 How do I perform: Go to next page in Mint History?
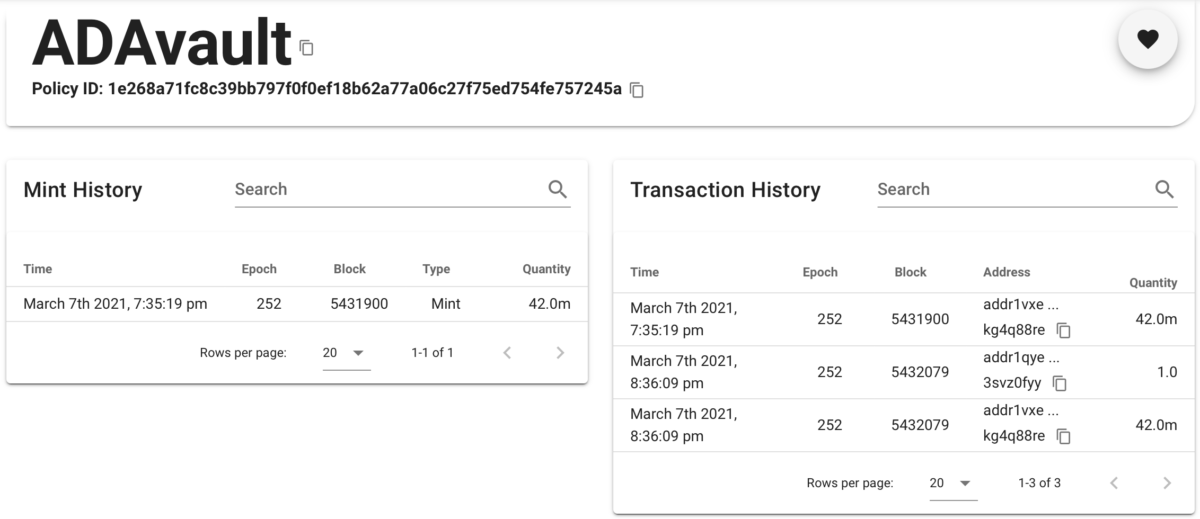(560, 353)
